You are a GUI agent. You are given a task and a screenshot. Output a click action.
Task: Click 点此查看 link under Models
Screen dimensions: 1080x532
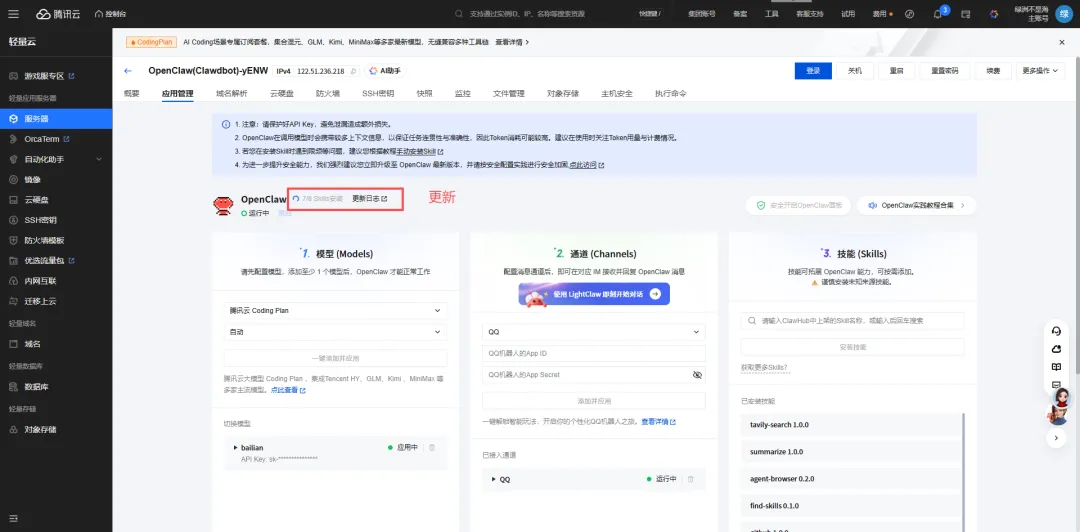click(x=288, y=390)
